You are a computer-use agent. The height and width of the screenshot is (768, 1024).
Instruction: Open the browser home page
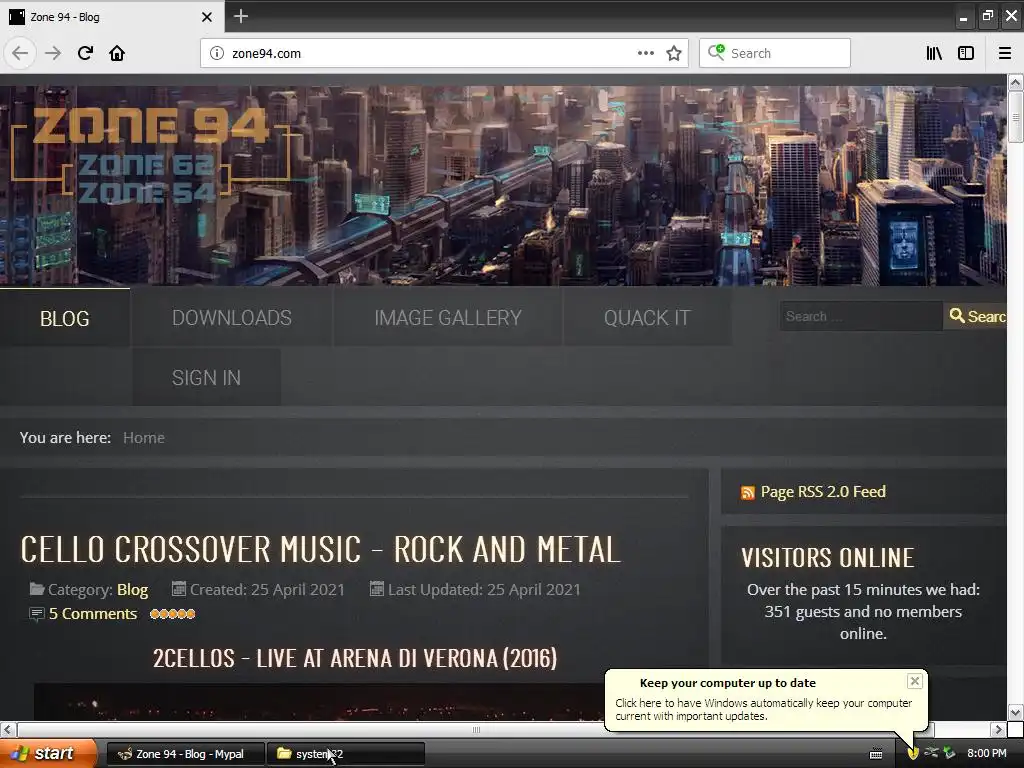pos(117,53)
